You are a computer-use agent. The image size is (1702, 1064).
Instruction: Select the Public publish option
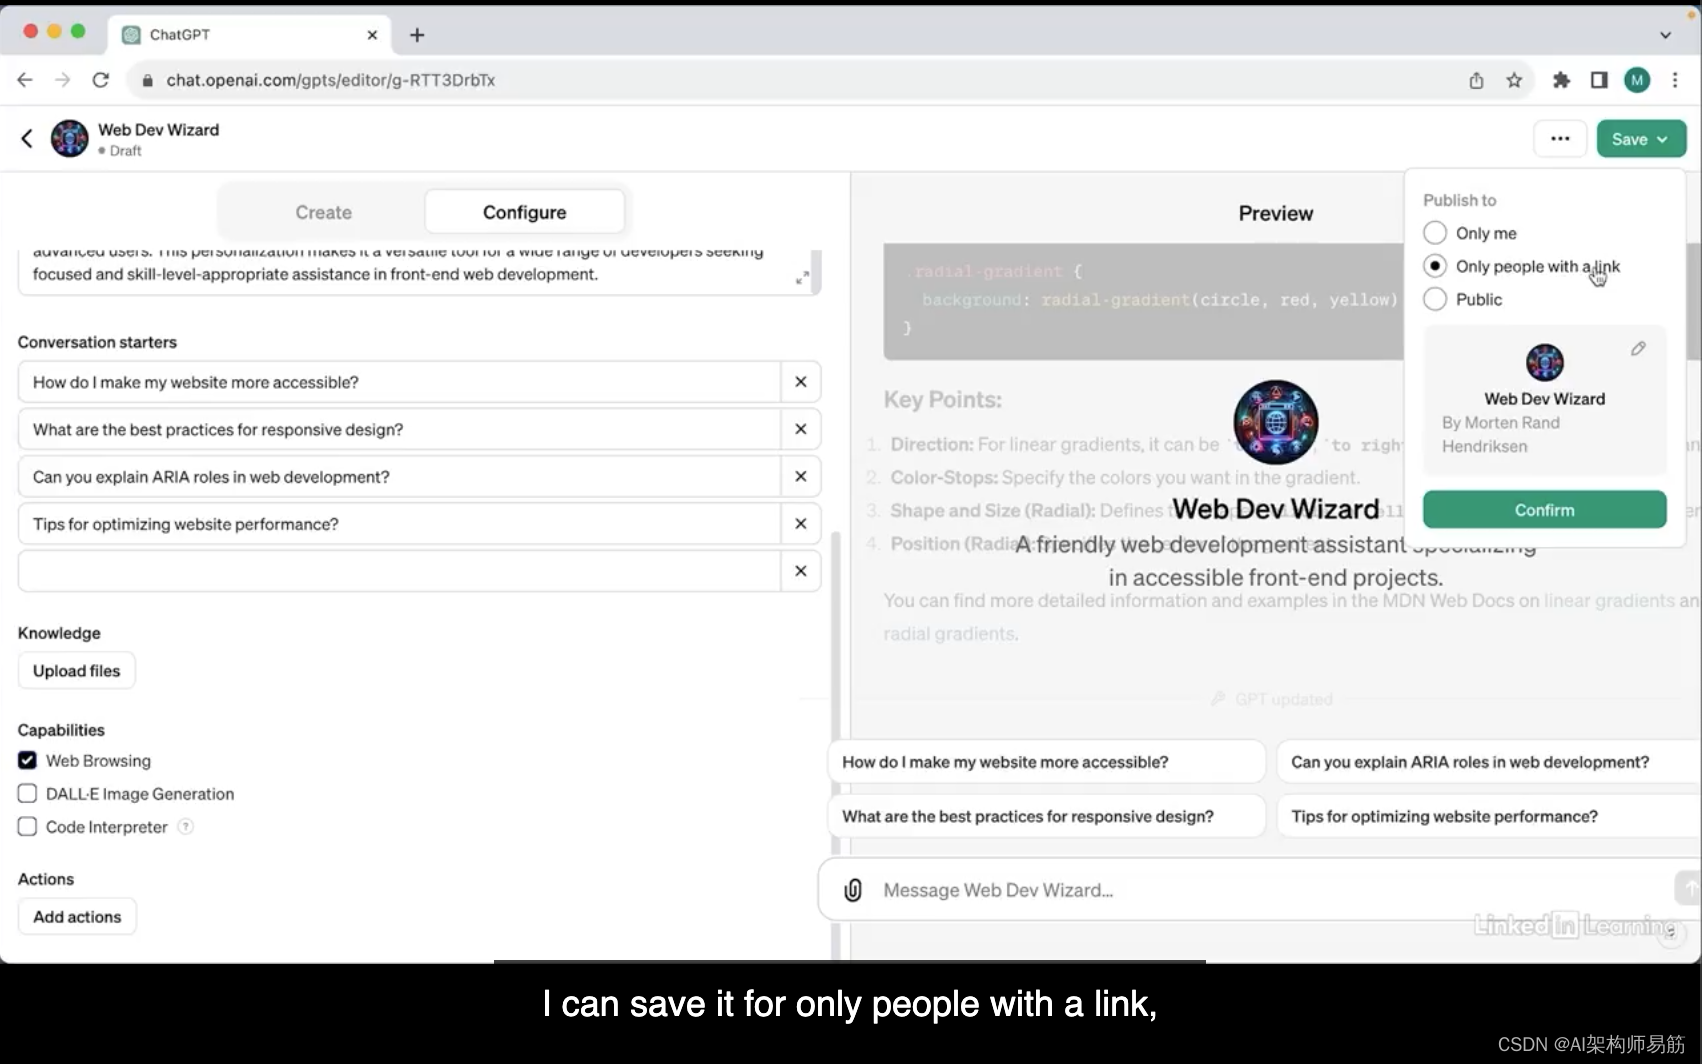point(1435,299)
